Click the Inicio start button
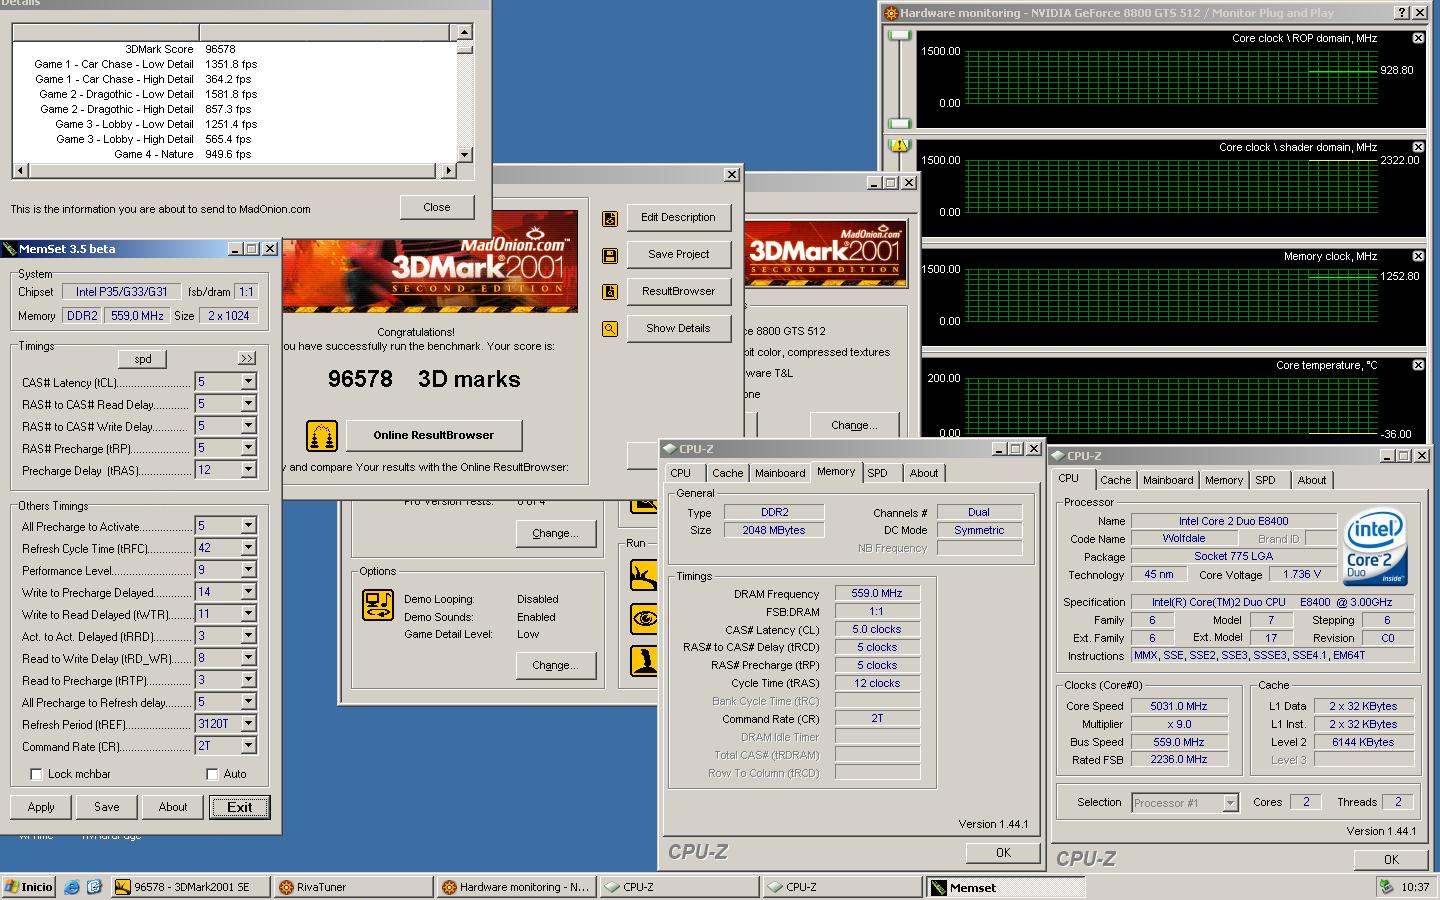The image size is (1440, 900). tap(28, 887)
